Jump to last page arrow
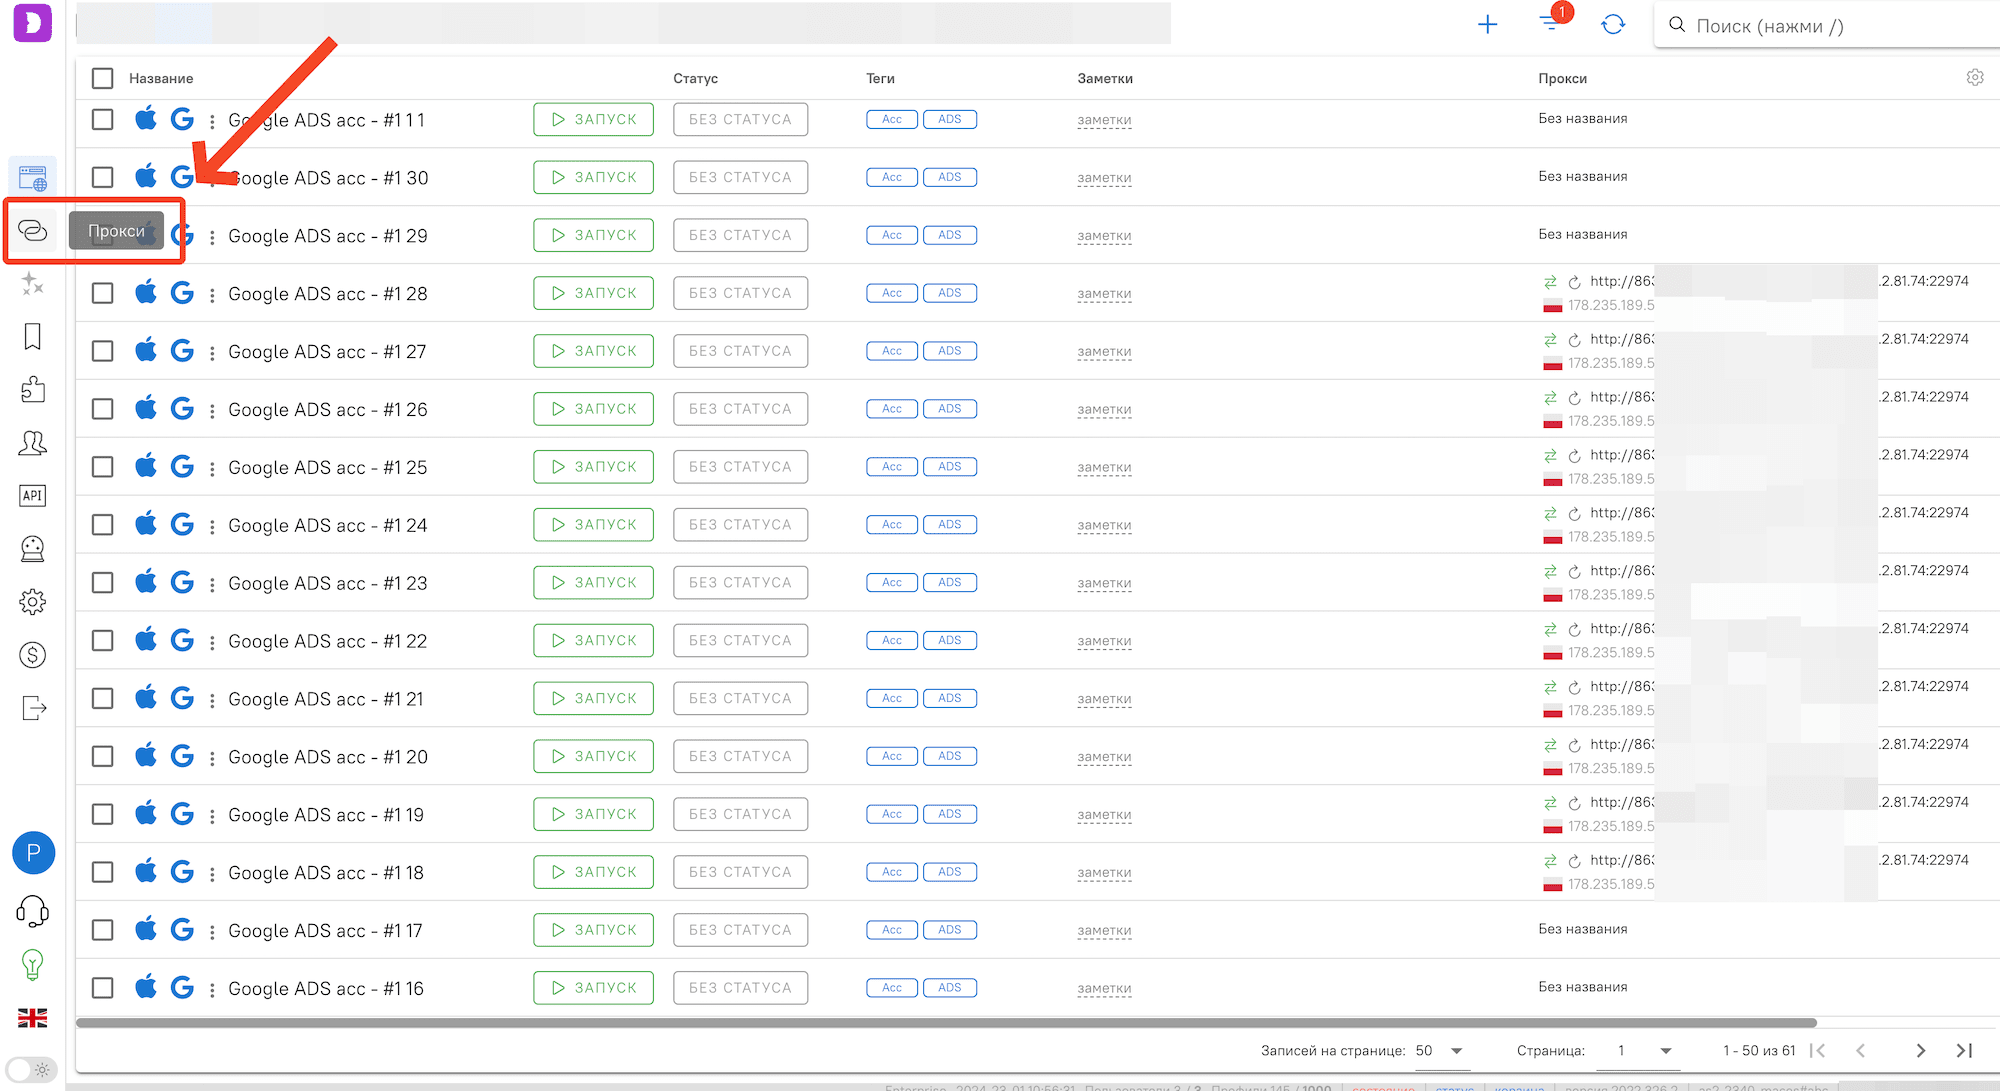 tap(1964, 1051)
